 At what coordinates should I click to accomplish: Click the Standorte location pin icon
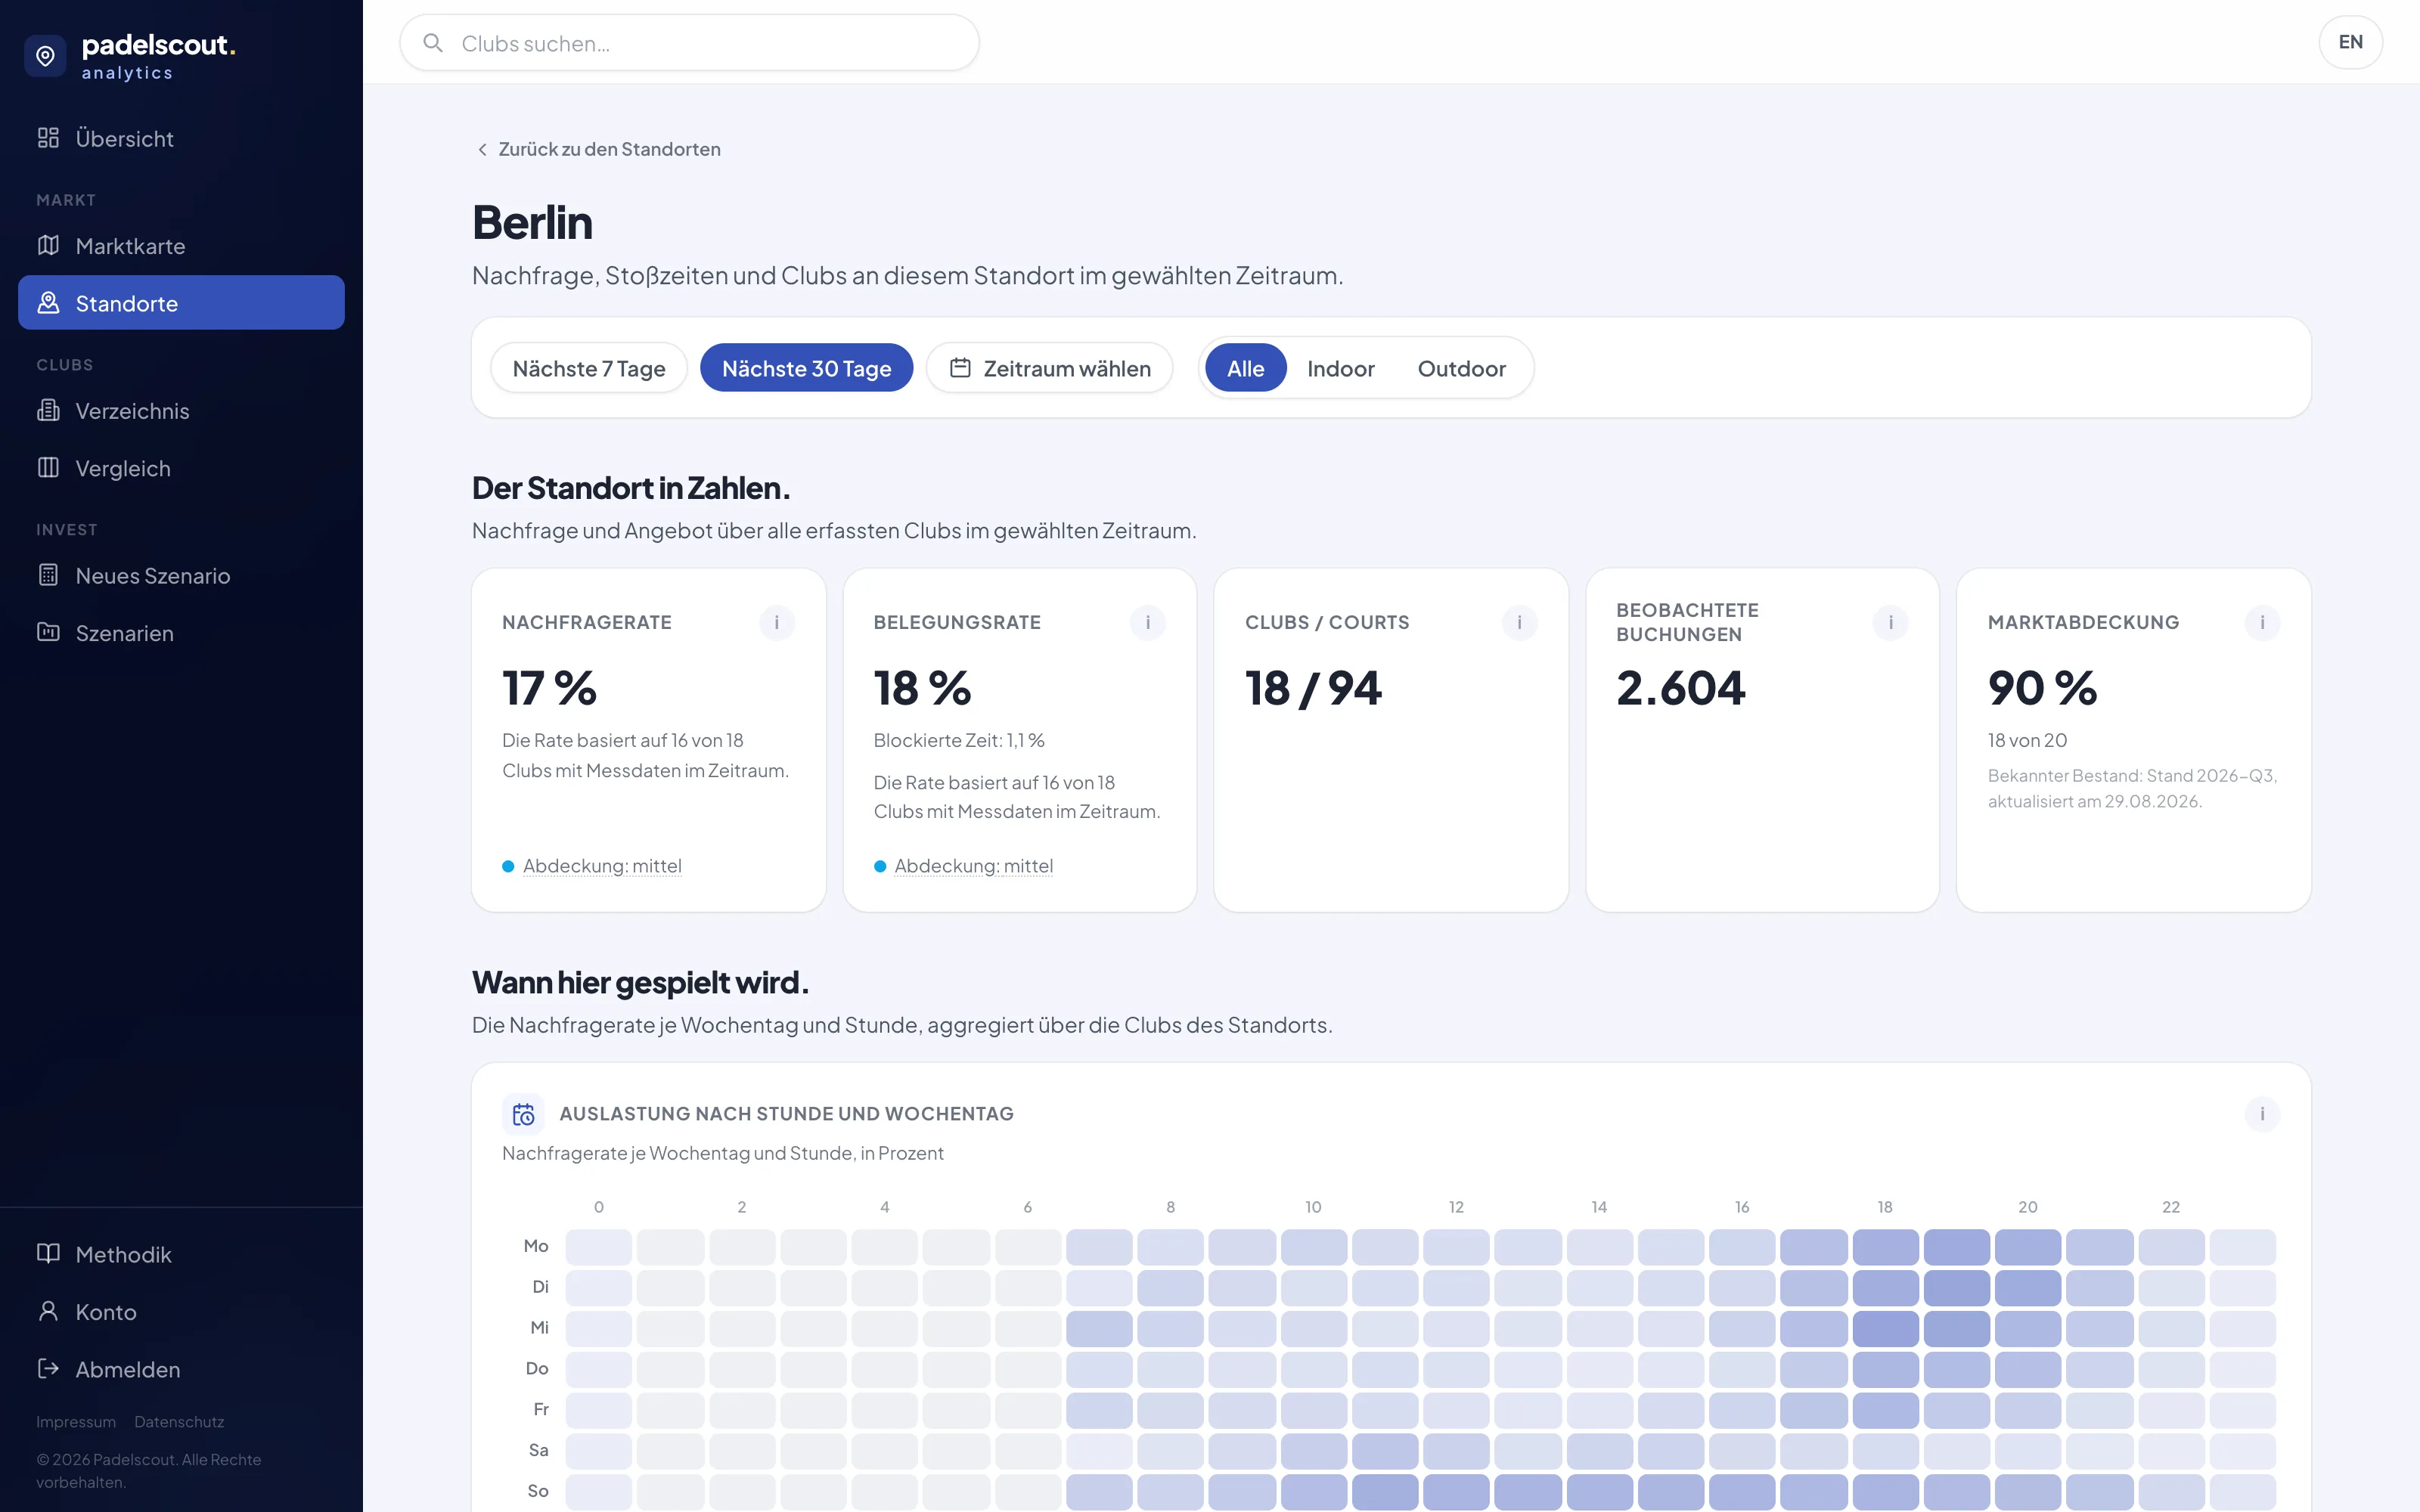pos(48,302)
